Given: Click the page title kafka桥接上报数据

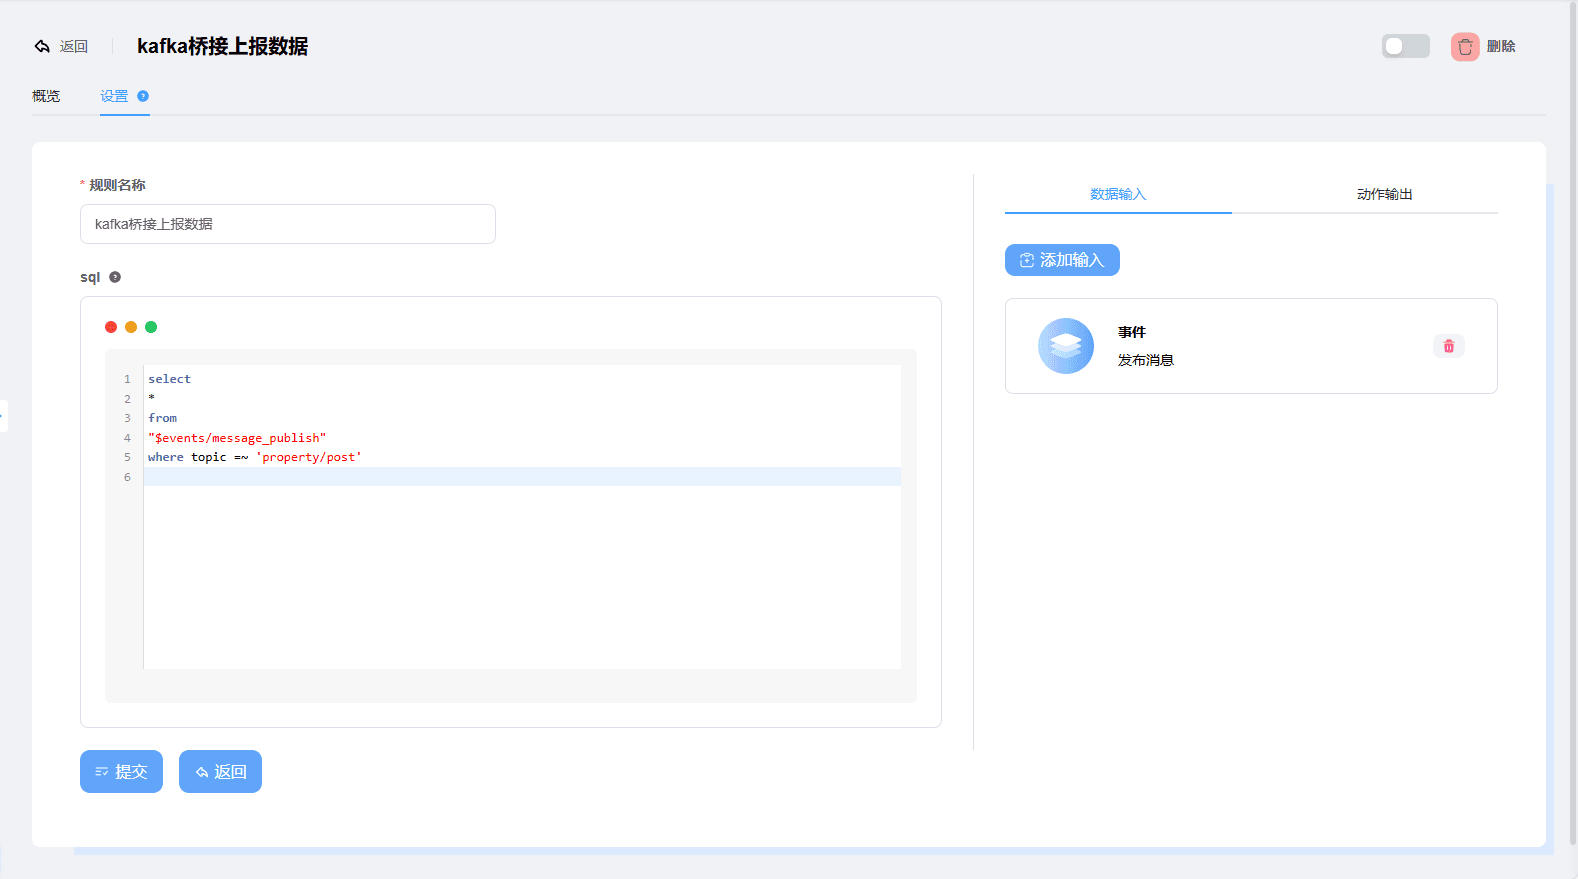Looking at the screenshot, I should point(222,46).
